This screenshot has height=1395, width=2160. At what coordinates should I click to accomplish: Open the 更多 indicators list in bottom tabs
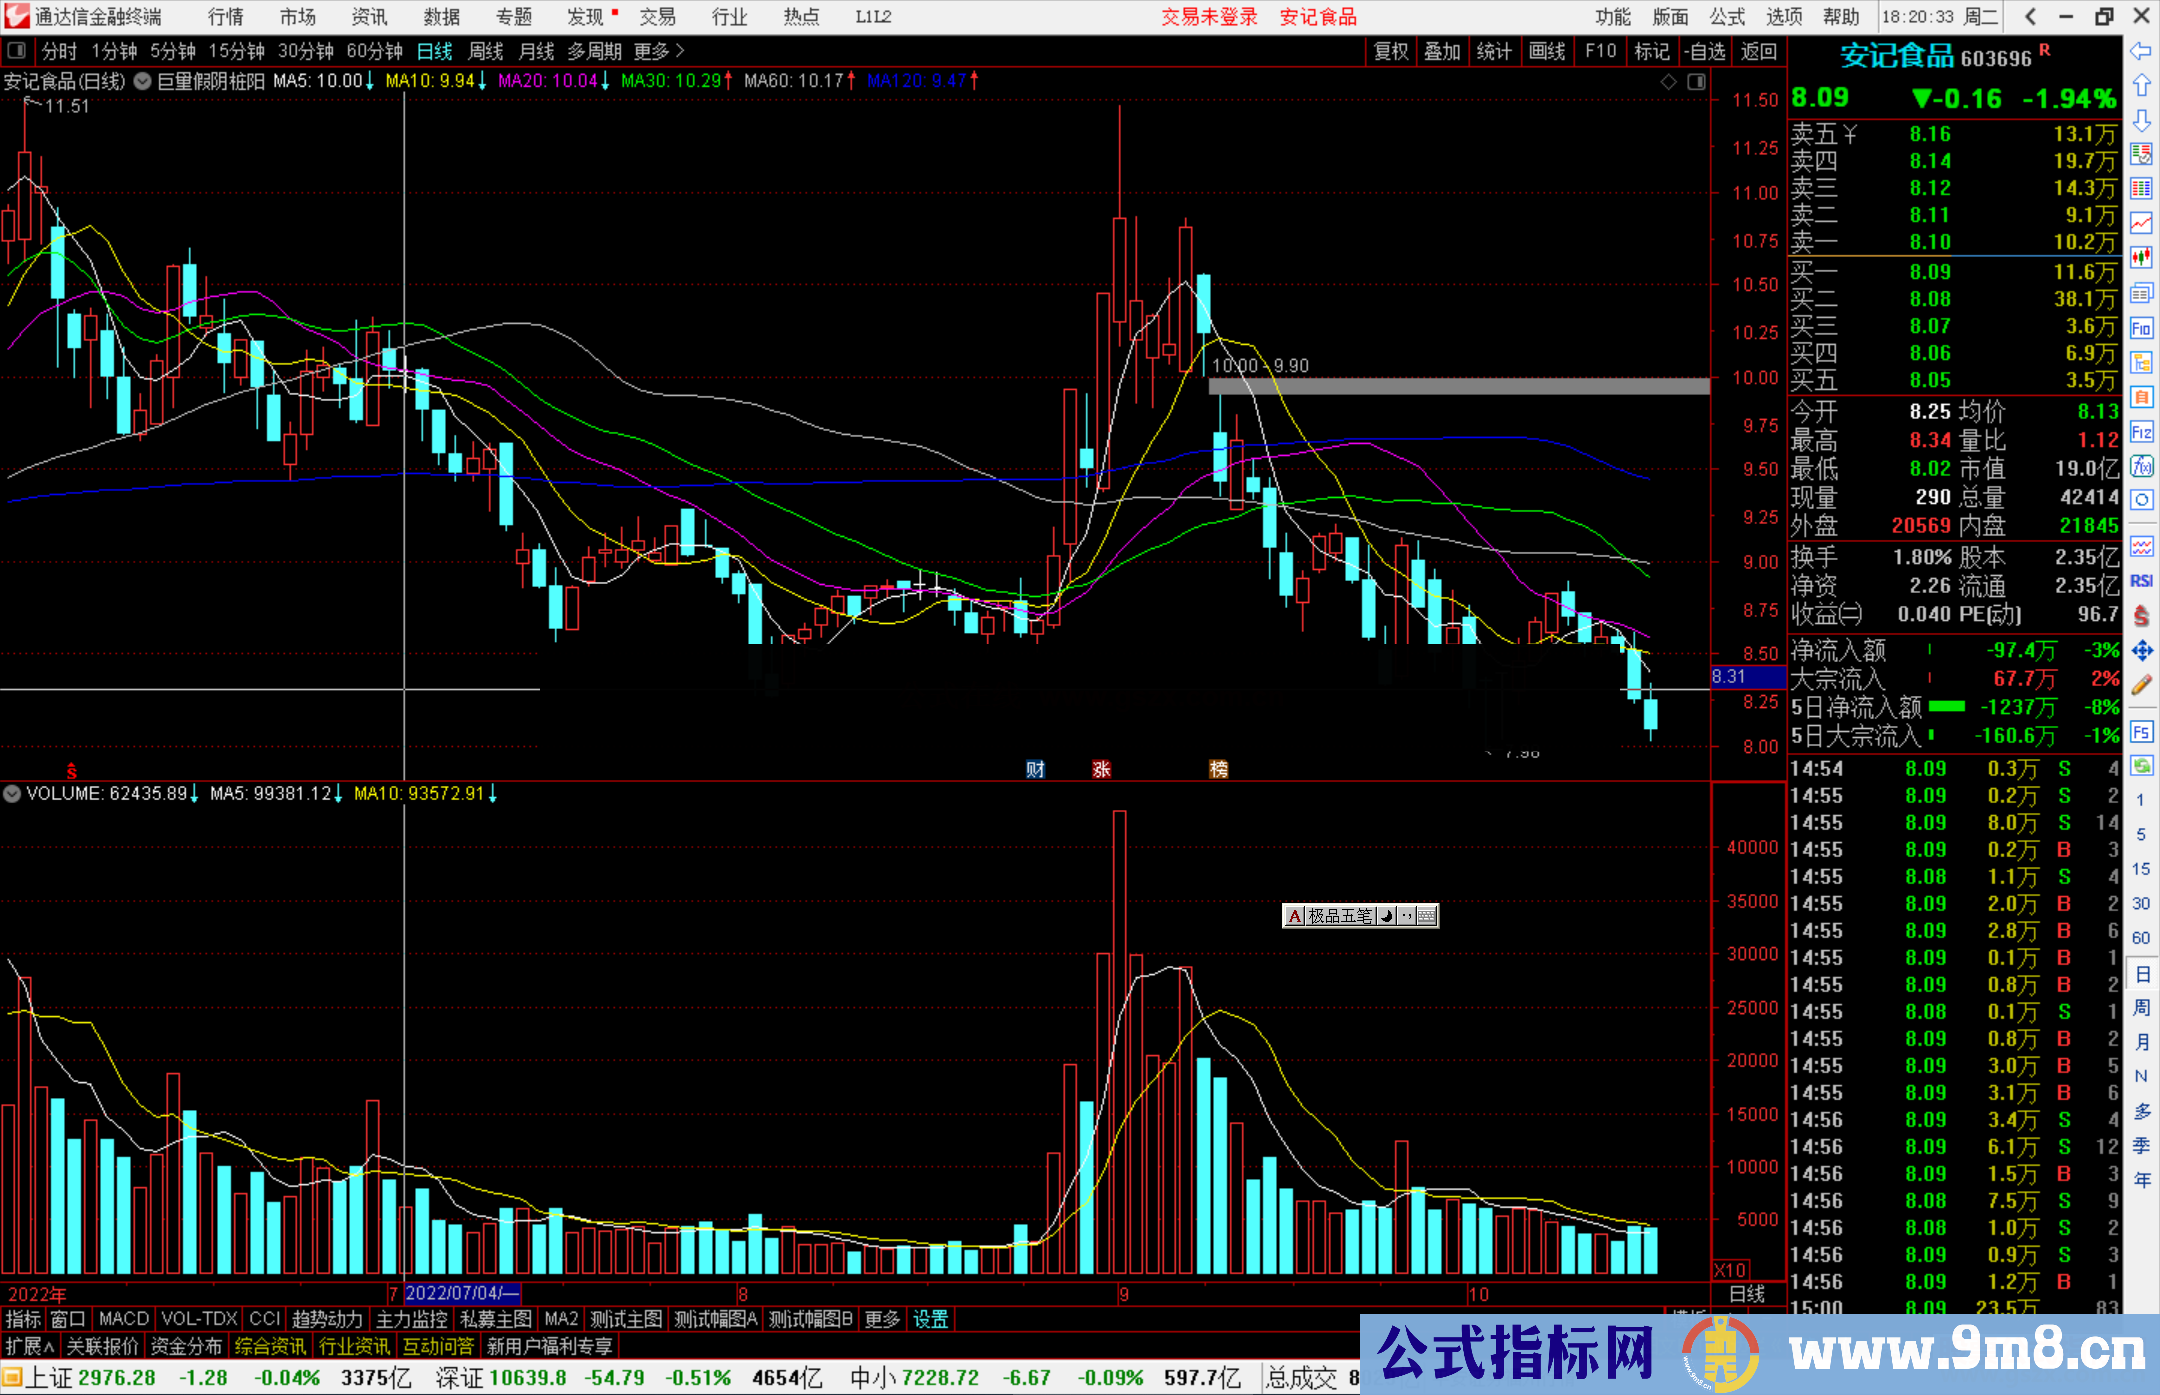point(881,1319)
